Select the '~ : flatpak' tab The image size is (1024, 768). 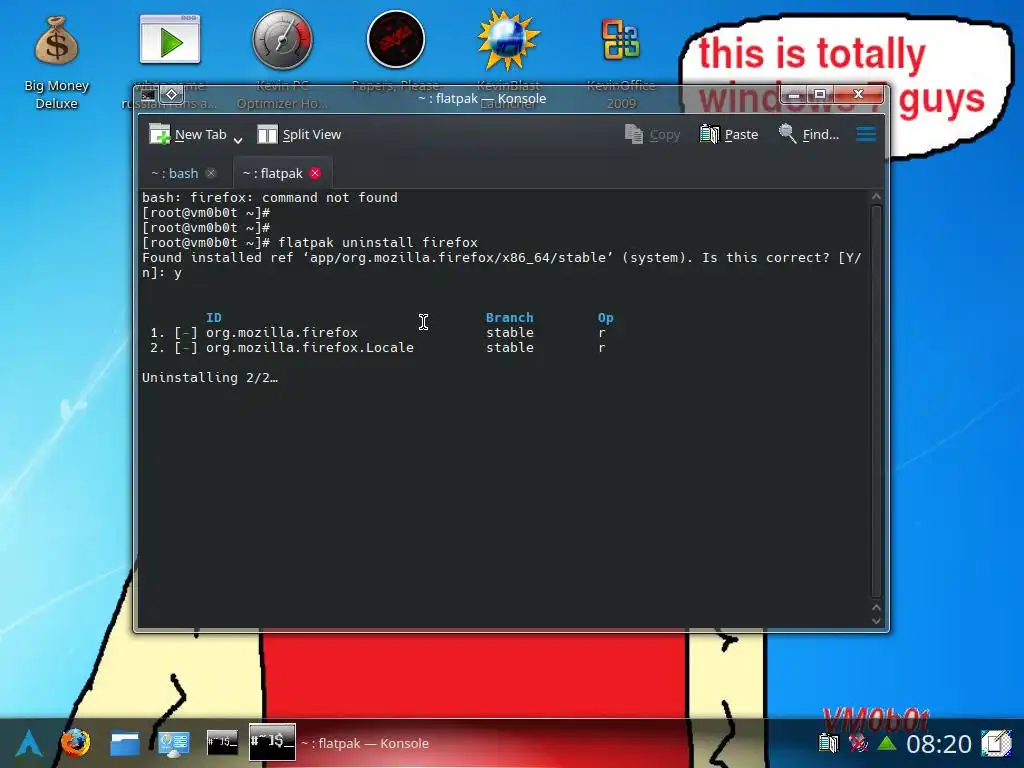point(272,173)
